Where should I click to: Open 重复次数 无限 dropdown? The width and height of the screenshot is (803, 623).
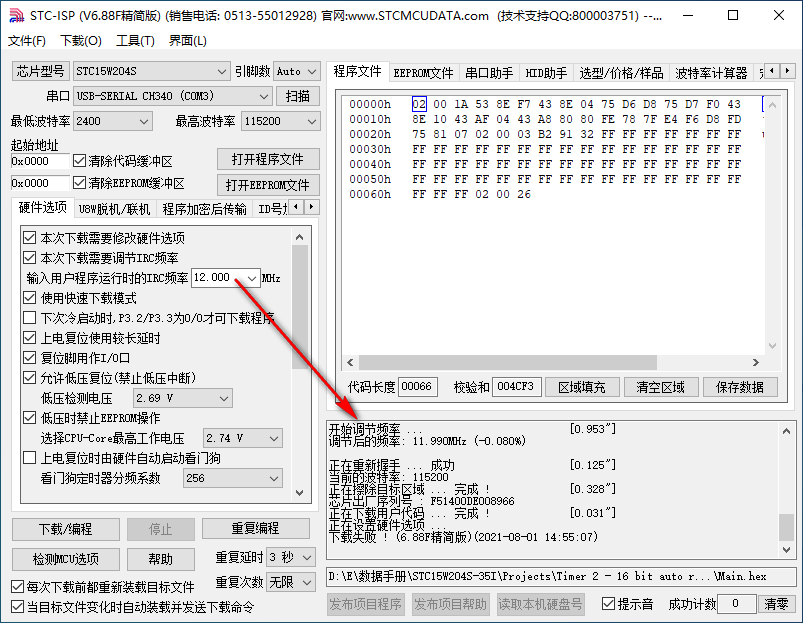290,582
